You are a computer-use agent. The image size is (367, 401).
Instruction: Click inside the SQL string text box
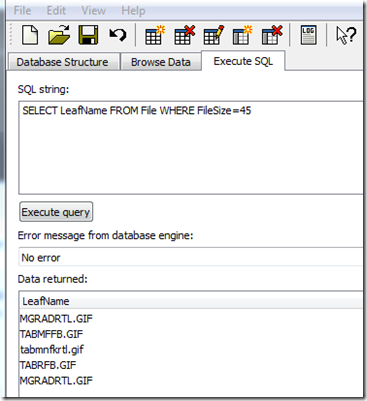(191, 148)
